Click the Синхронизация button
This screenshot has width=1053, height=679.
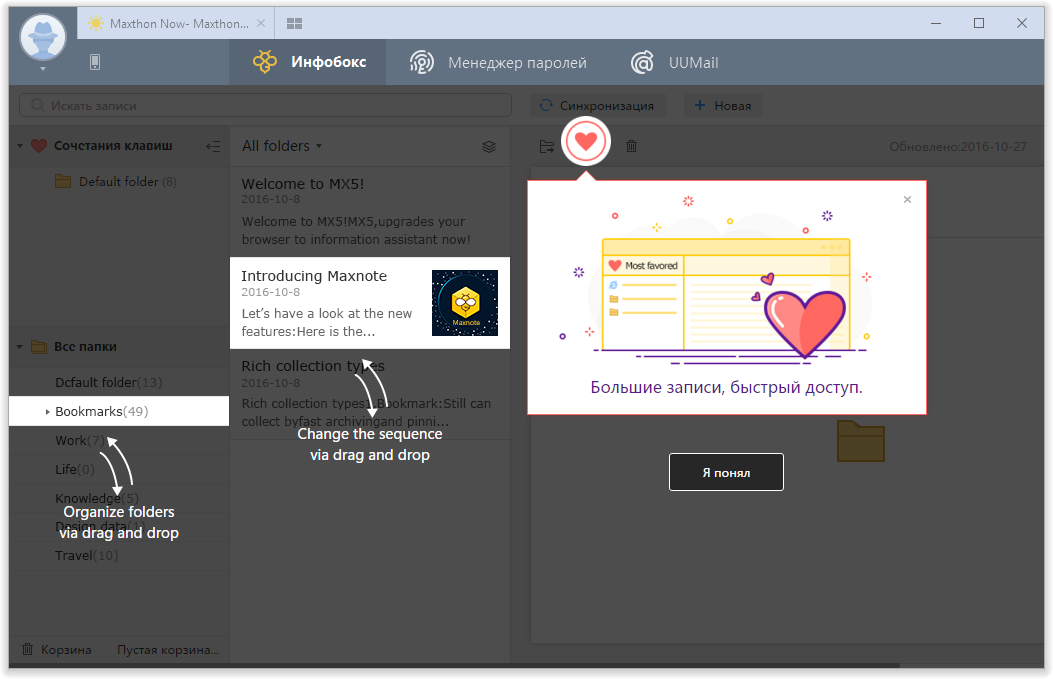(598, 105)
